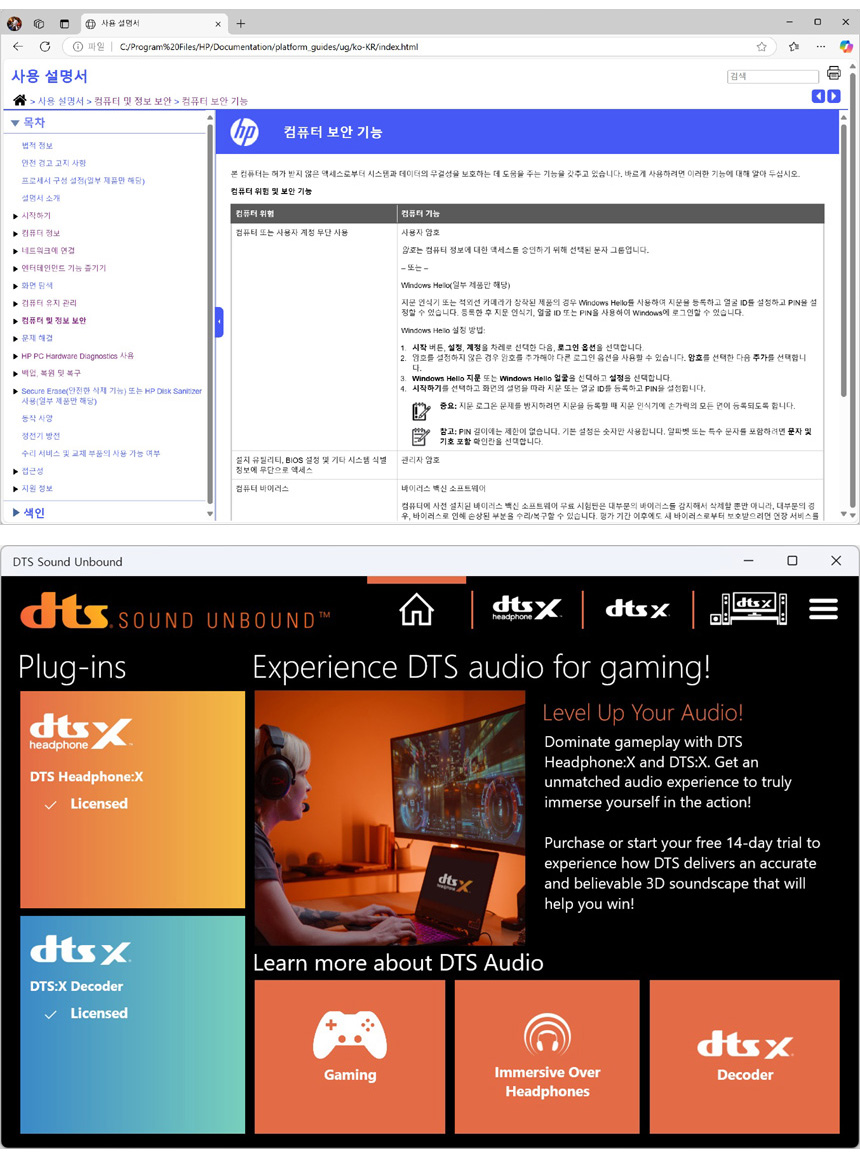Expand the 문제 해결 tree item
Image resolution: width=860 pixels, height=1154 pixels.
[15, 338]
